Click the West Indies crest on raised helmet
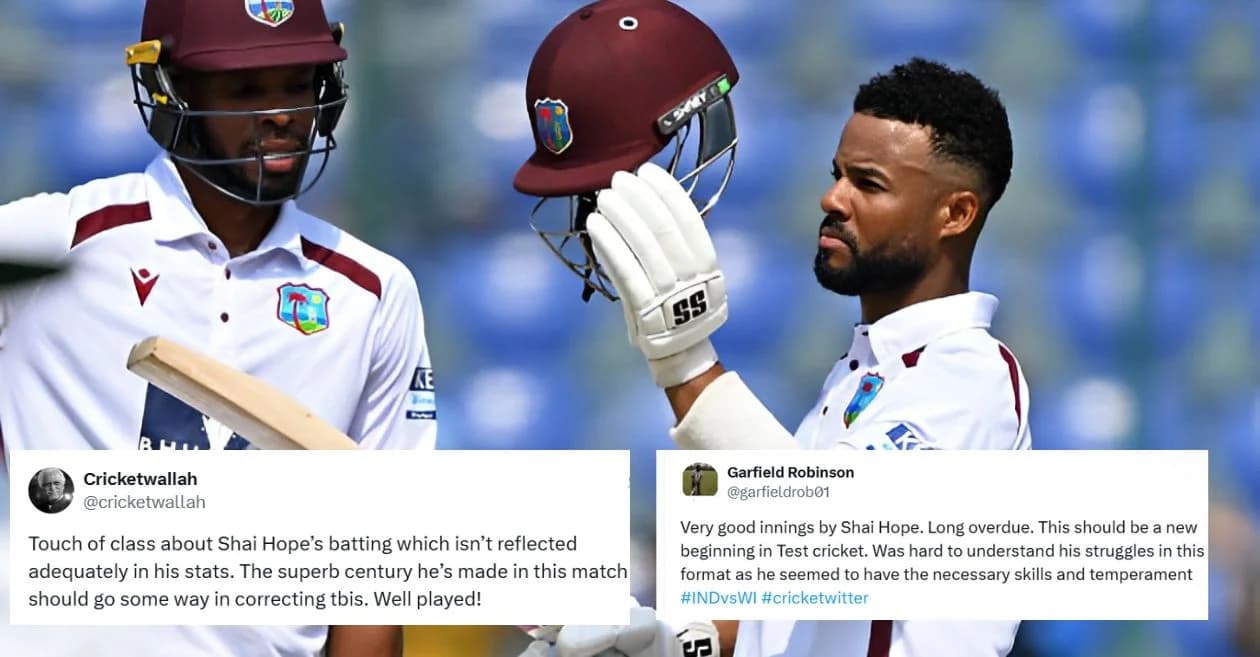This screenshot has height=657, width=1260. click(x=553, y=125)
